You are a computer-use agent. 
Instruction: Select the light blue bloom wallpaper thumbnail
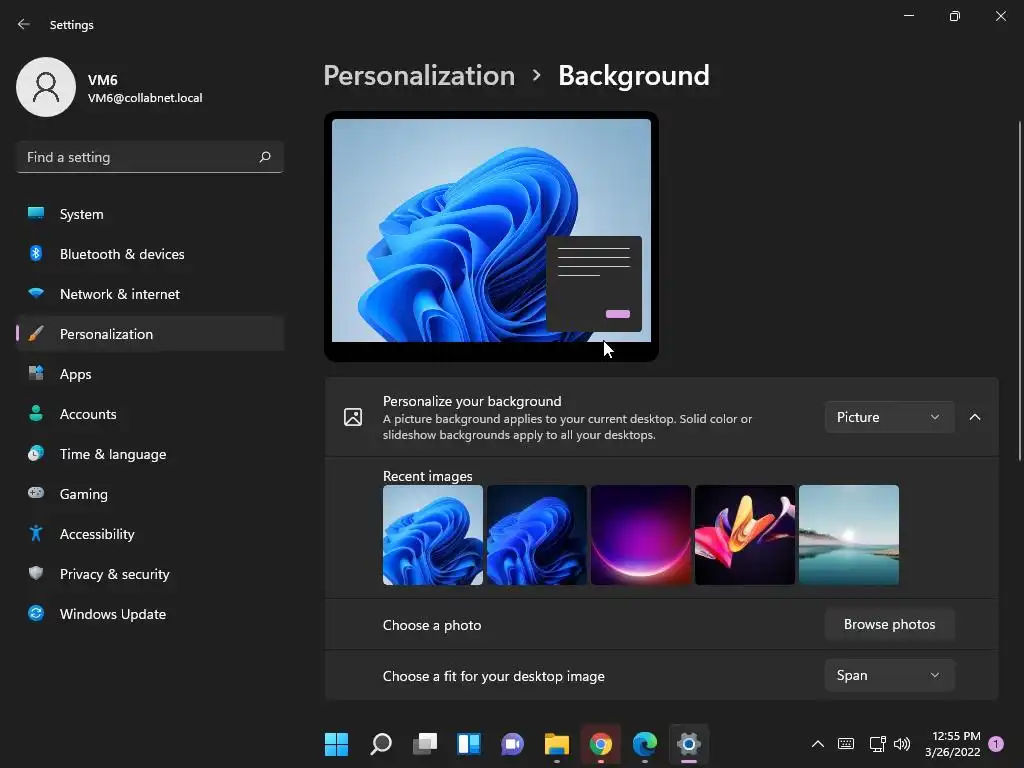tap(433, 535)
